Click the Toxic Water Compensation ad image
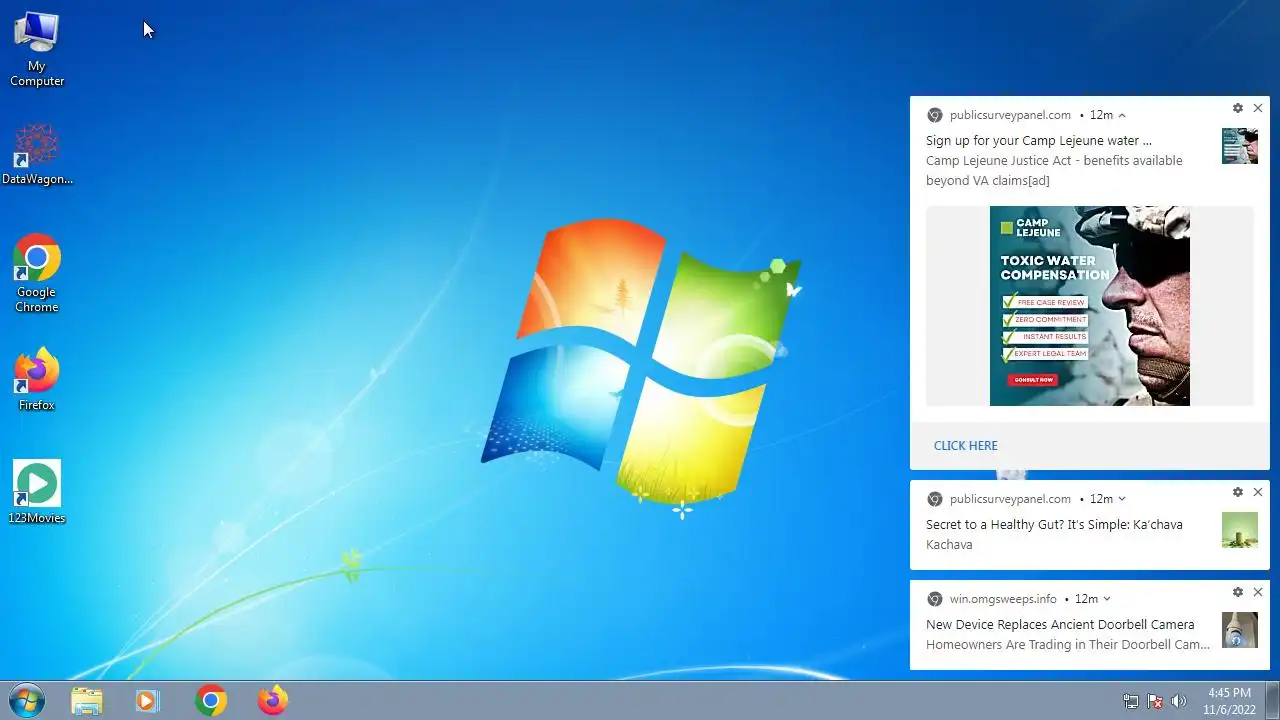Image resolution: width=1280 pixels, height=720 pixels. coord(1090,306)
